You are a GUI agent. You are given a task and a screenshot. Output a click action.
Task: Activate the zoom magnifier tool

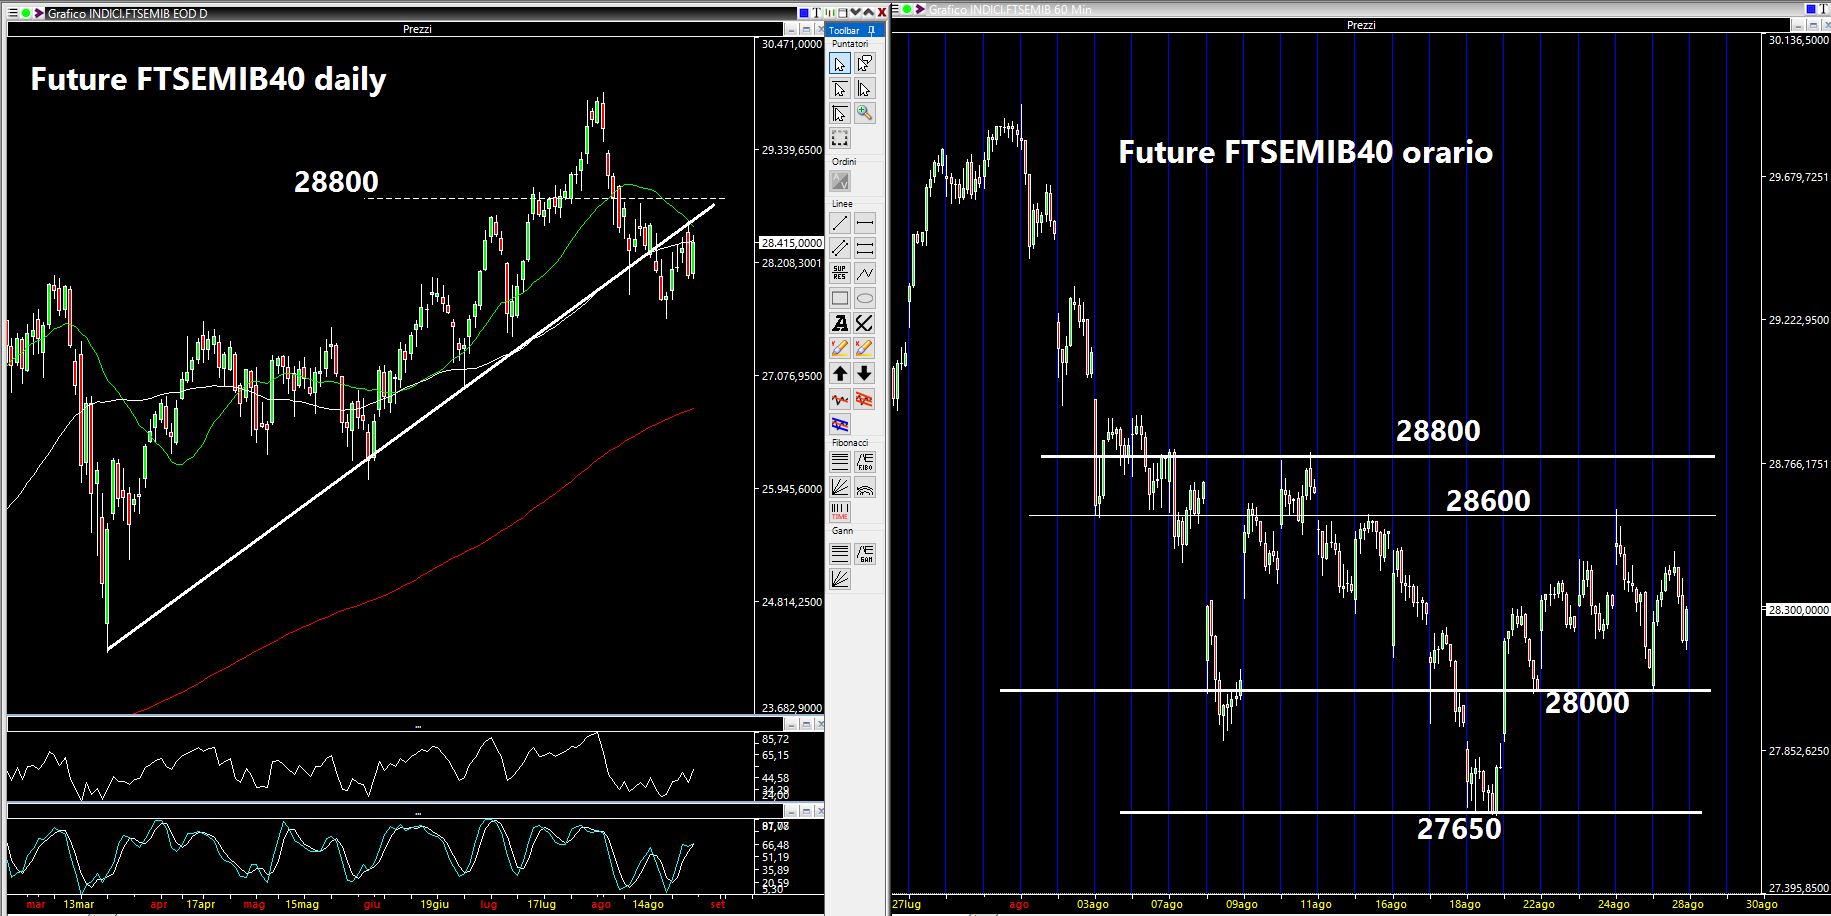click(864, 113)
